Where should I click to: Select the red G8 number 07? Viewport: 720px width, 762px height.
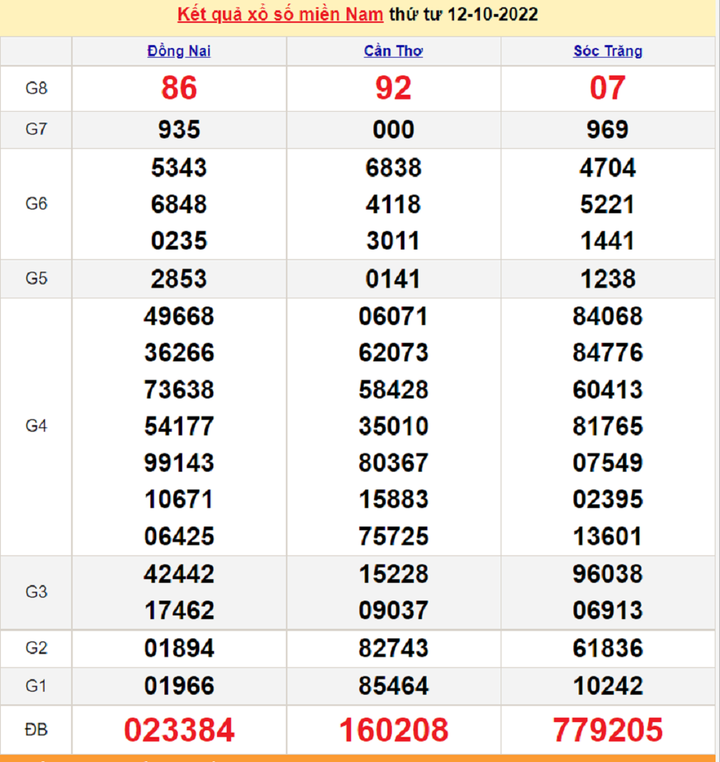tap(608, 88)
